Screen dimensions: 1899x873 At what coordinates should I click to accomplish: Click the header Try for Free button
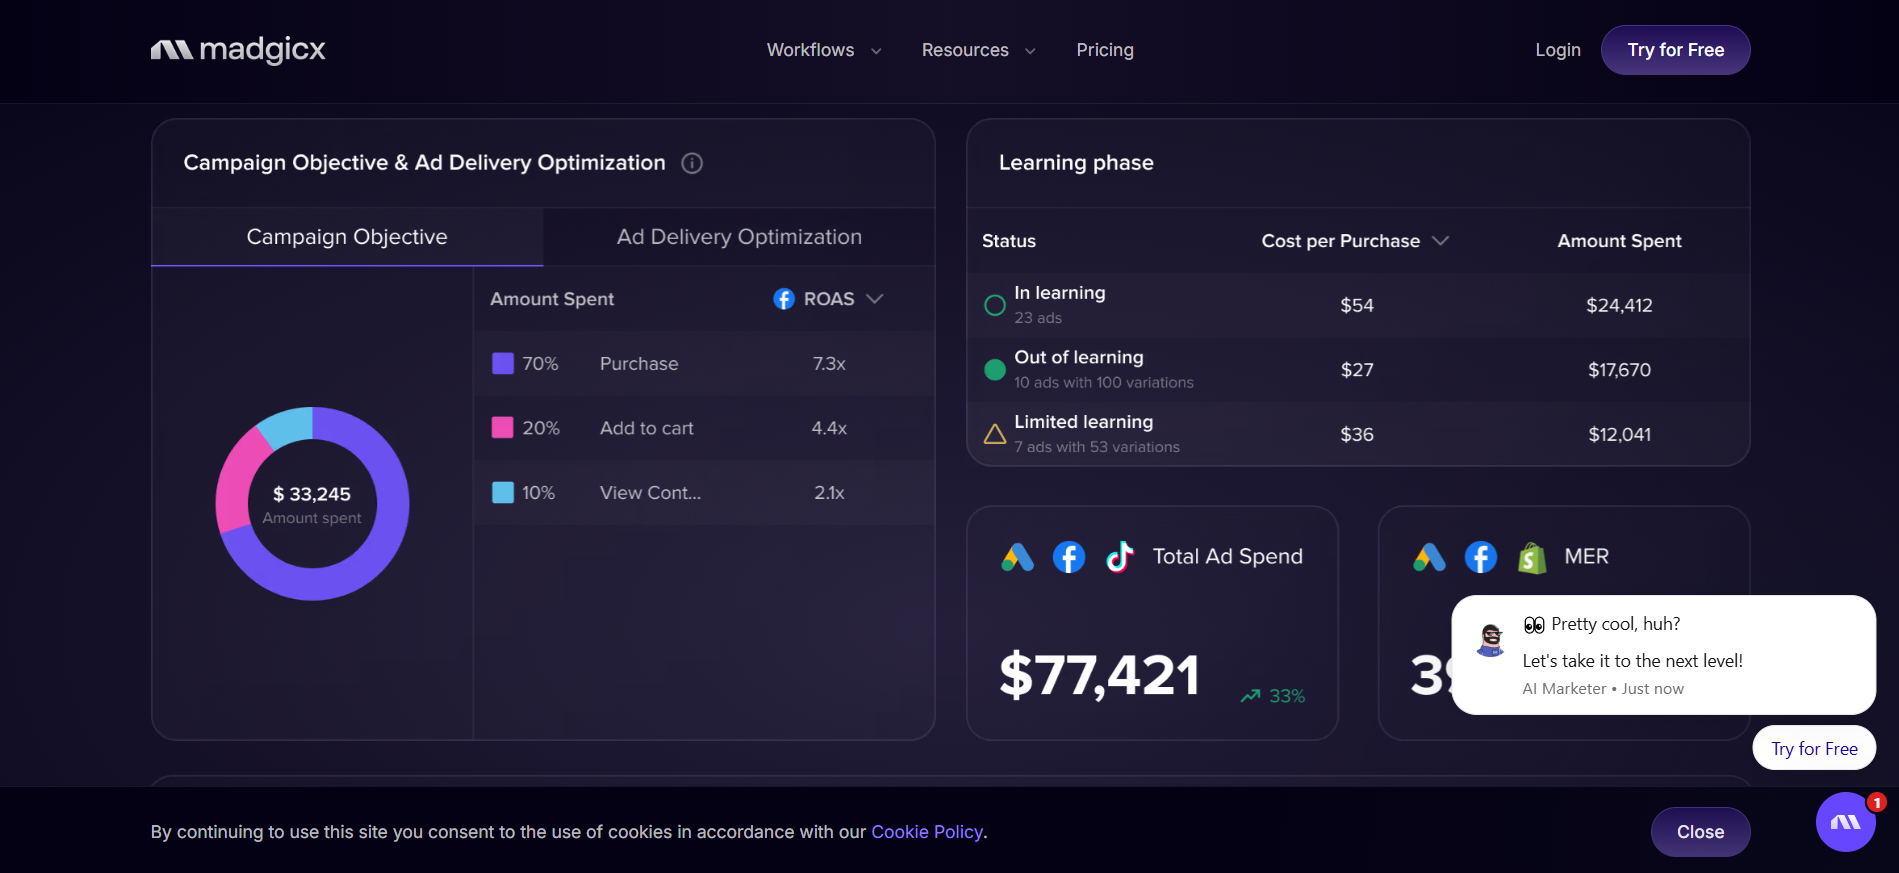coord(1676,50)
